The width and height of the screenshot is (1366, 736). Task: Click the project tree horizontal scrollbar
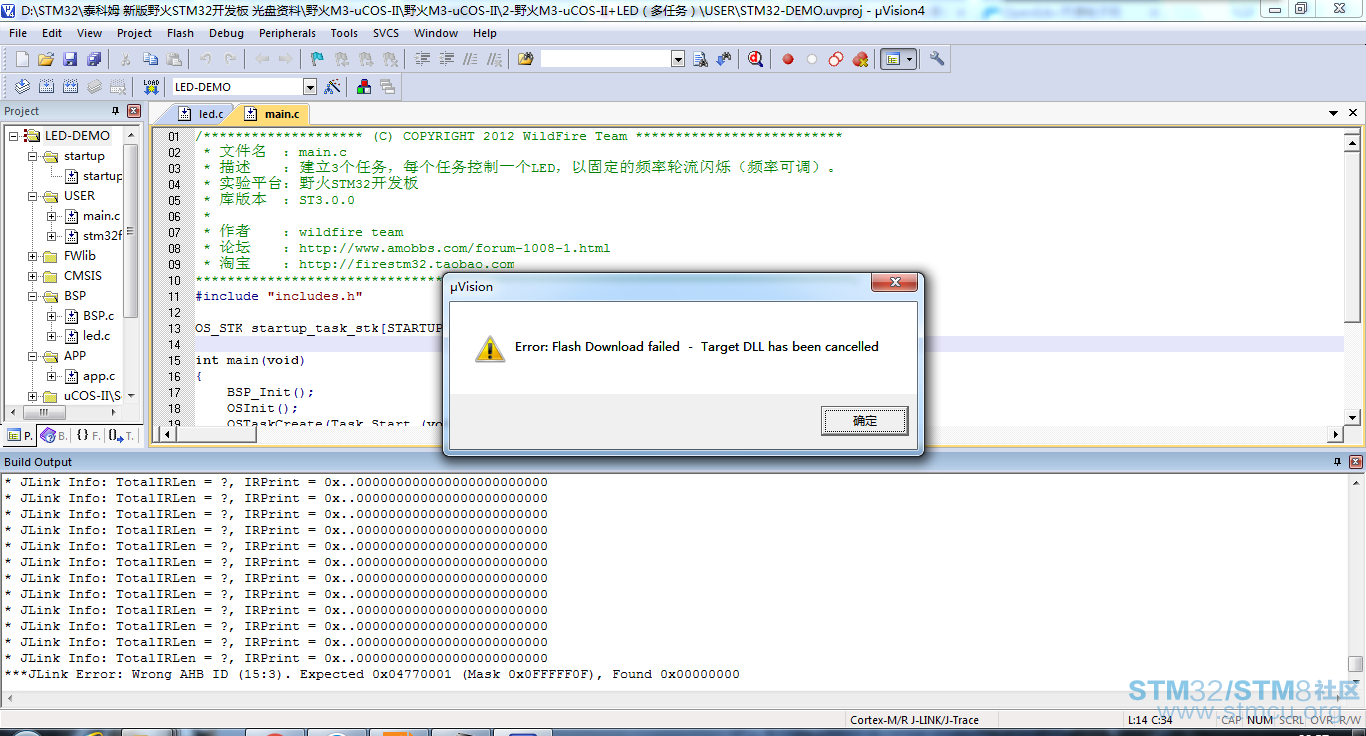pyautogui.click(x=64, y=412)
